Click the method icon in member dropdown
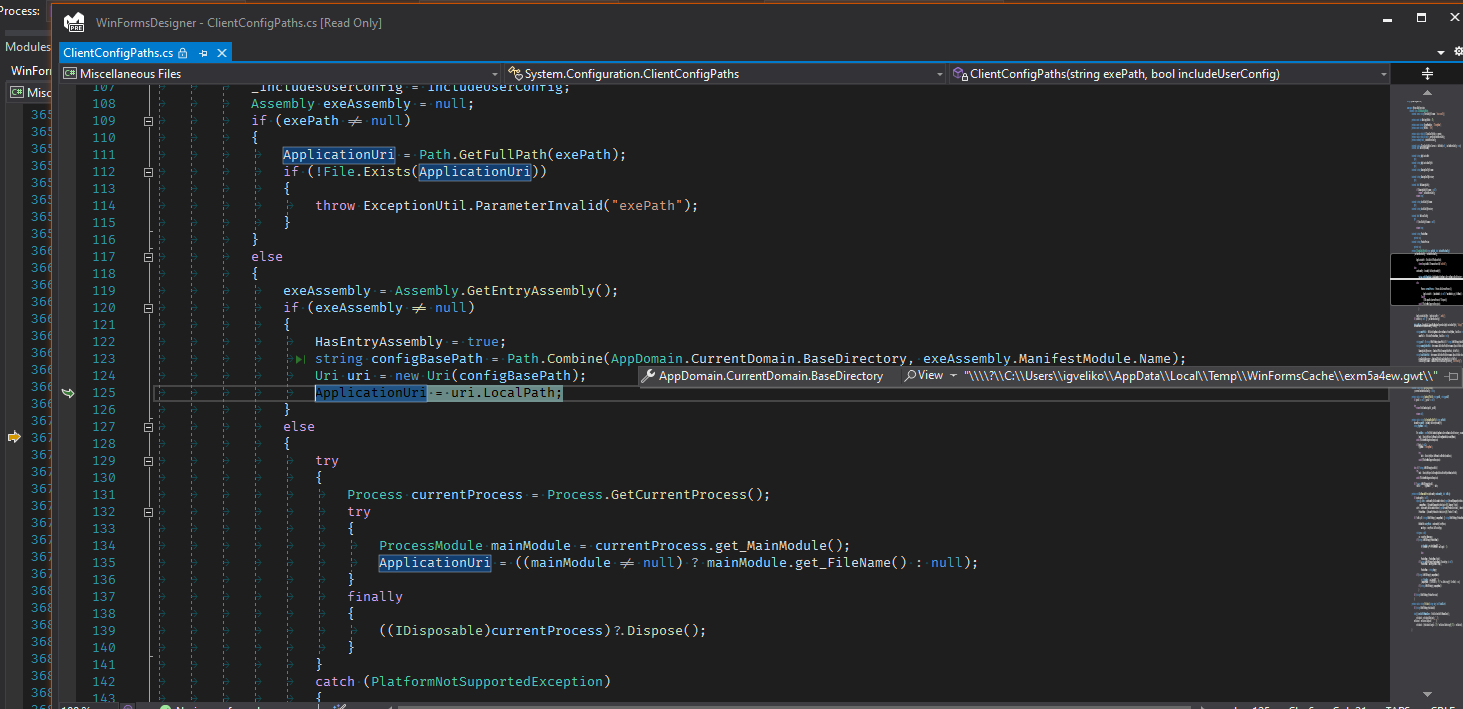The image size is (1463, 709). [960, 73]
